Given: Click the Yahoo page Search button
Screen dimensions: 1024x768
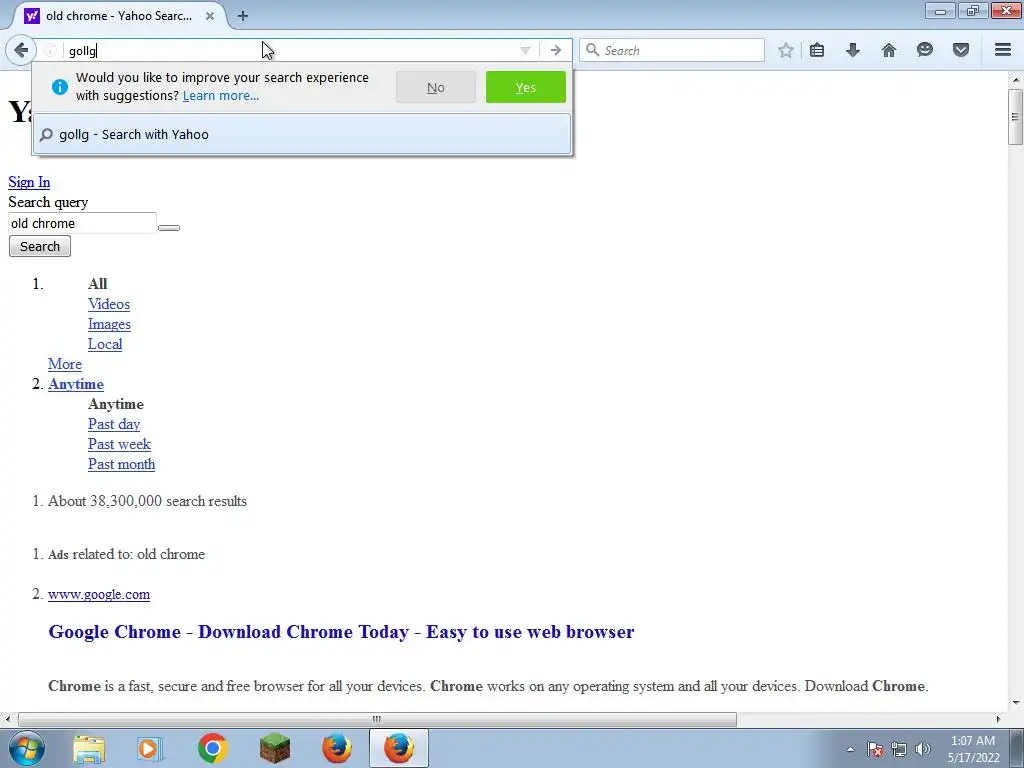Looking at the screenshot, I should (x=40, y=246).
